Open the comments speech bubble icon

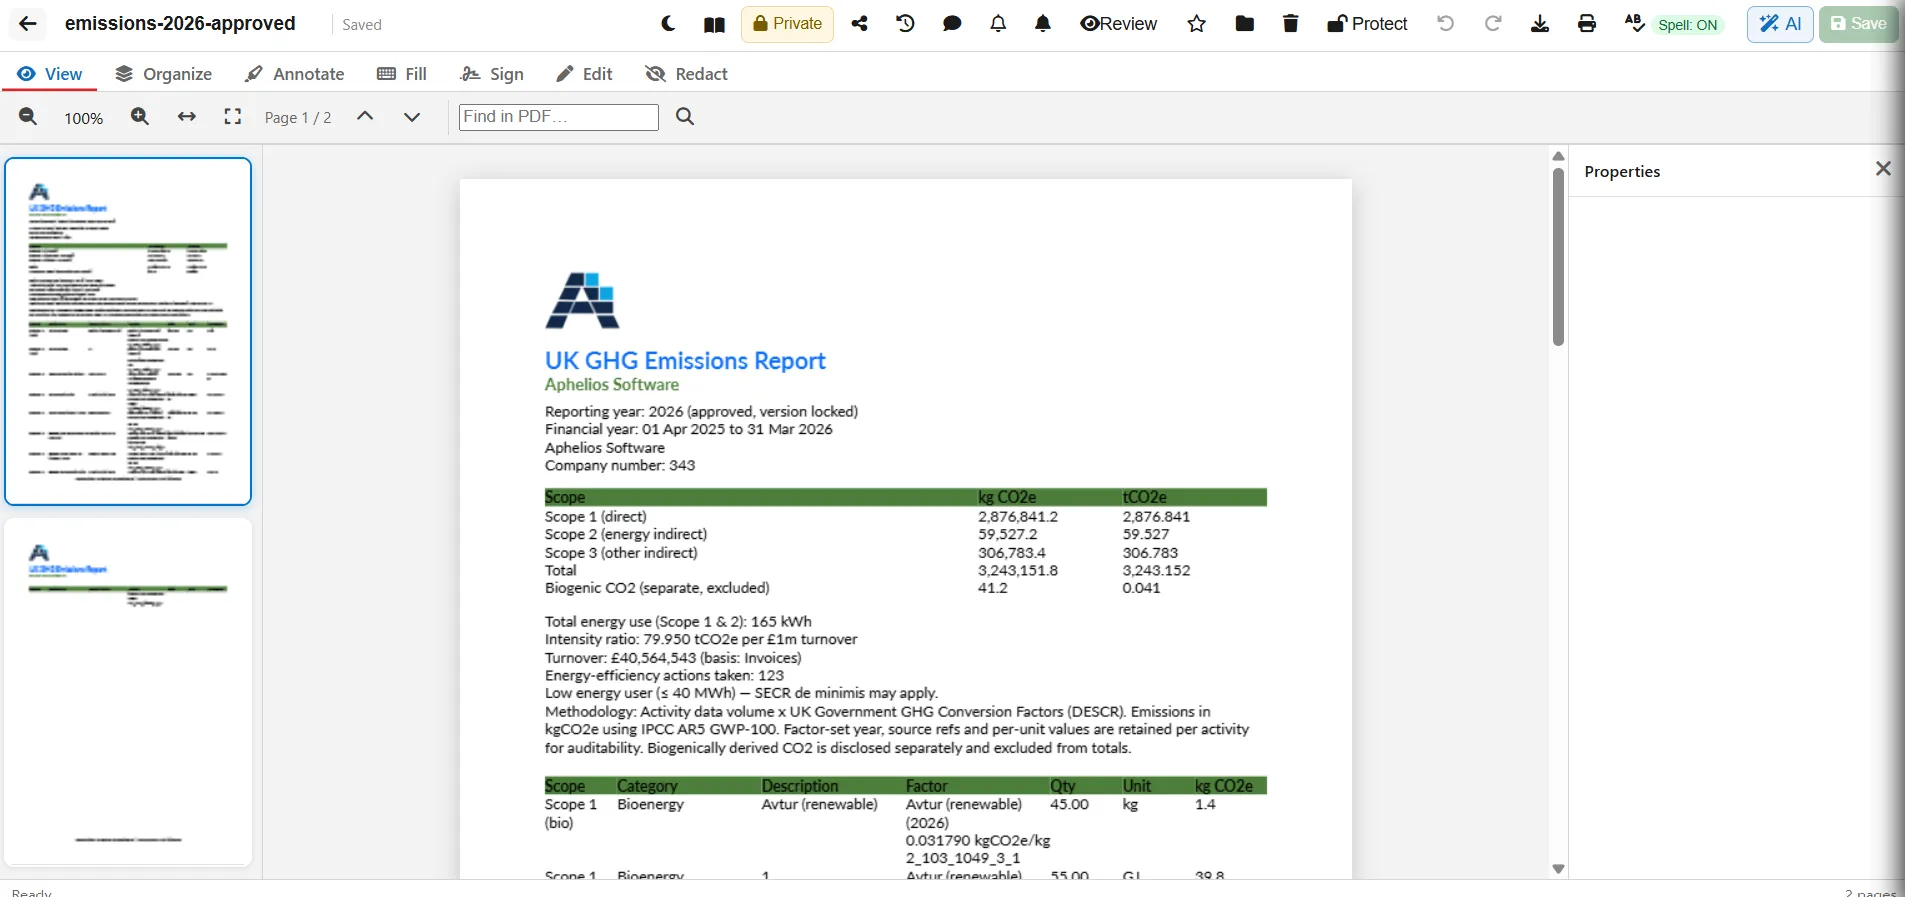pyautogui.click(x=952, y=24)
